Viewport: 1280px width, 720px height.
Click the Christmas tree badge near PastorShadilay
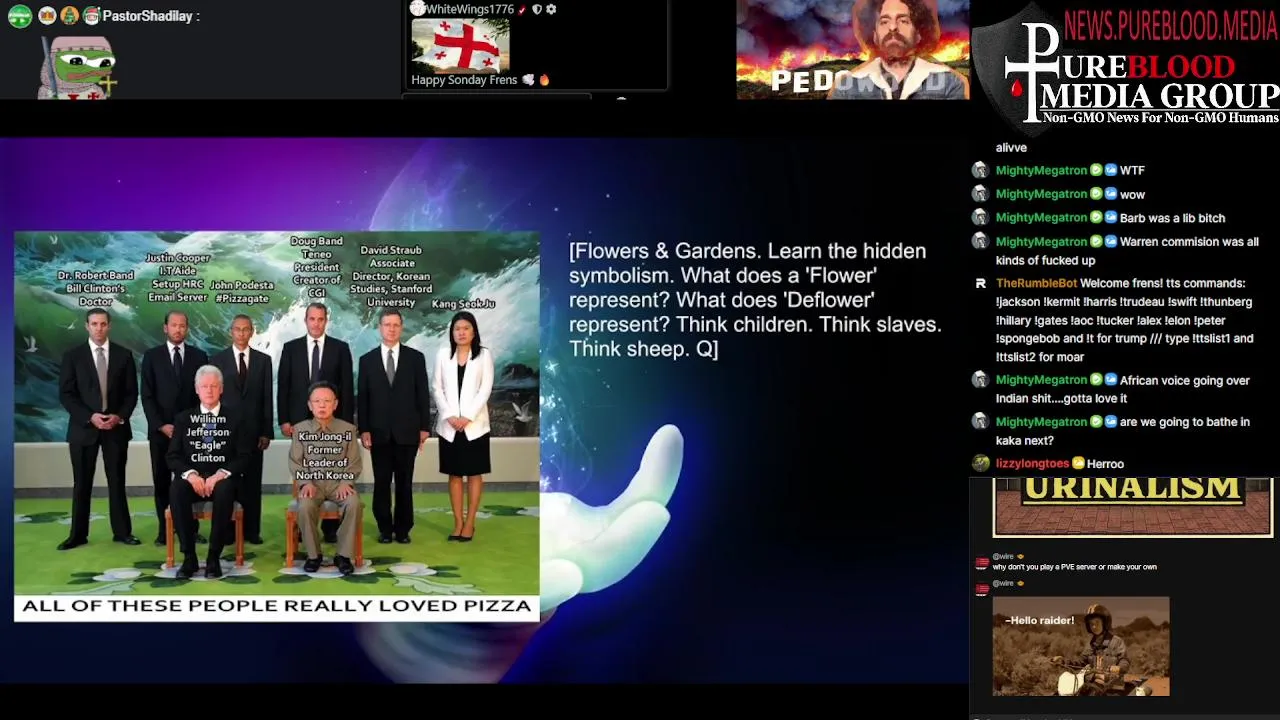point(69,16)
